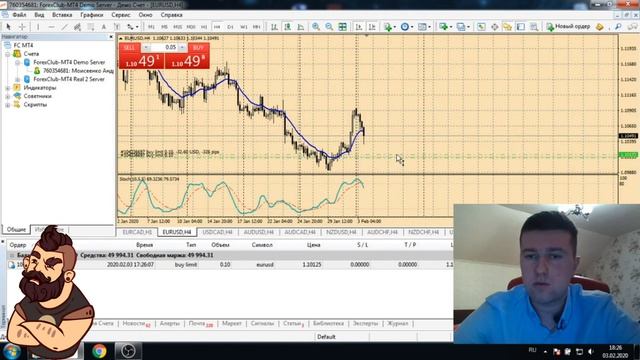
Task: Toggle Market Watch window icon
Action: (481, 27)
